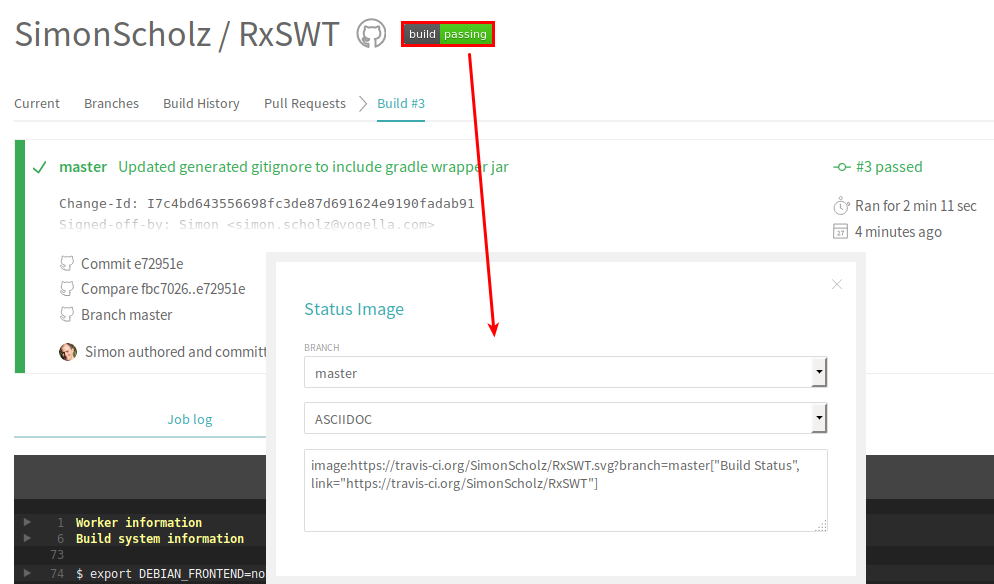Click the Branch master link
This screenshot has width=994, height=584.
point(127,315)
